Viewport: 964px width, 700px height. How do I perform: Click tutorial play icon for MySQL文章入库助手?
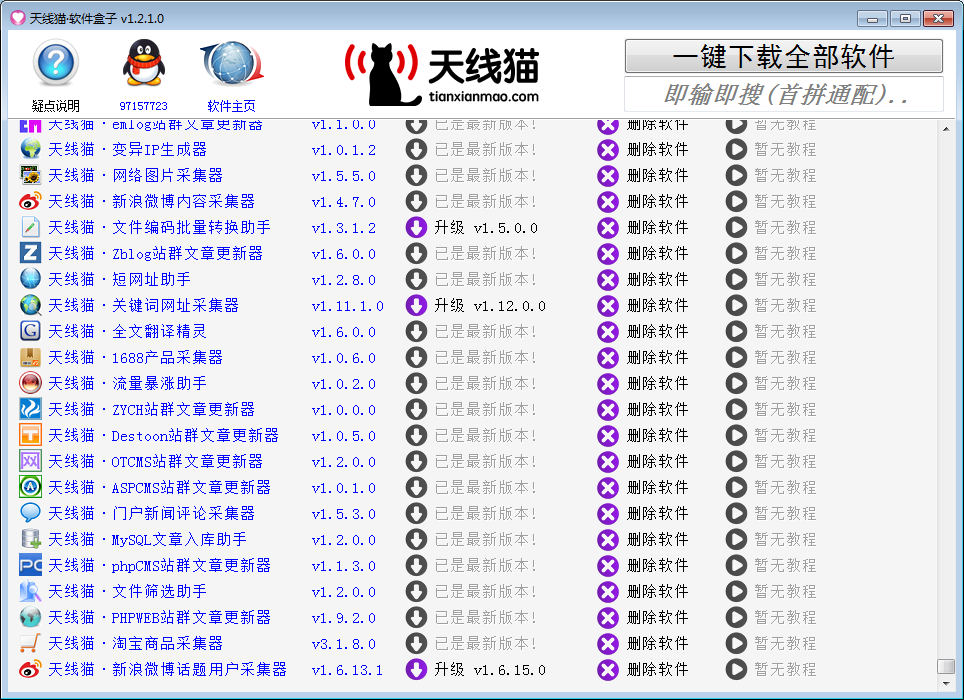coord(736,540)
